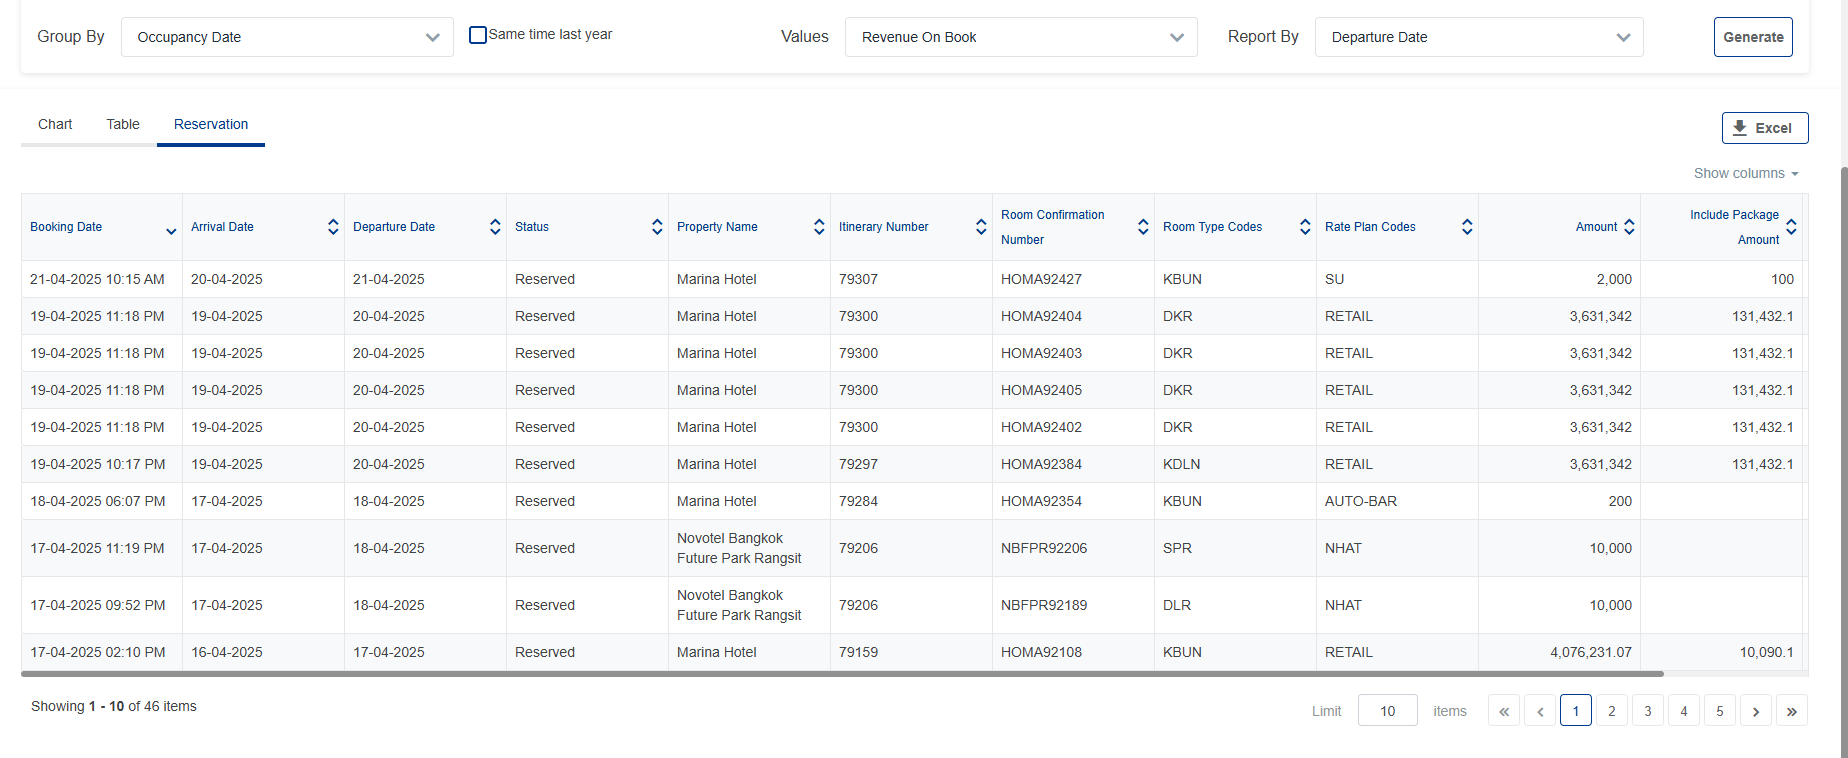1848x758 pixels.
Task: Switch to the Chart tab
Action: coord(55,124)
